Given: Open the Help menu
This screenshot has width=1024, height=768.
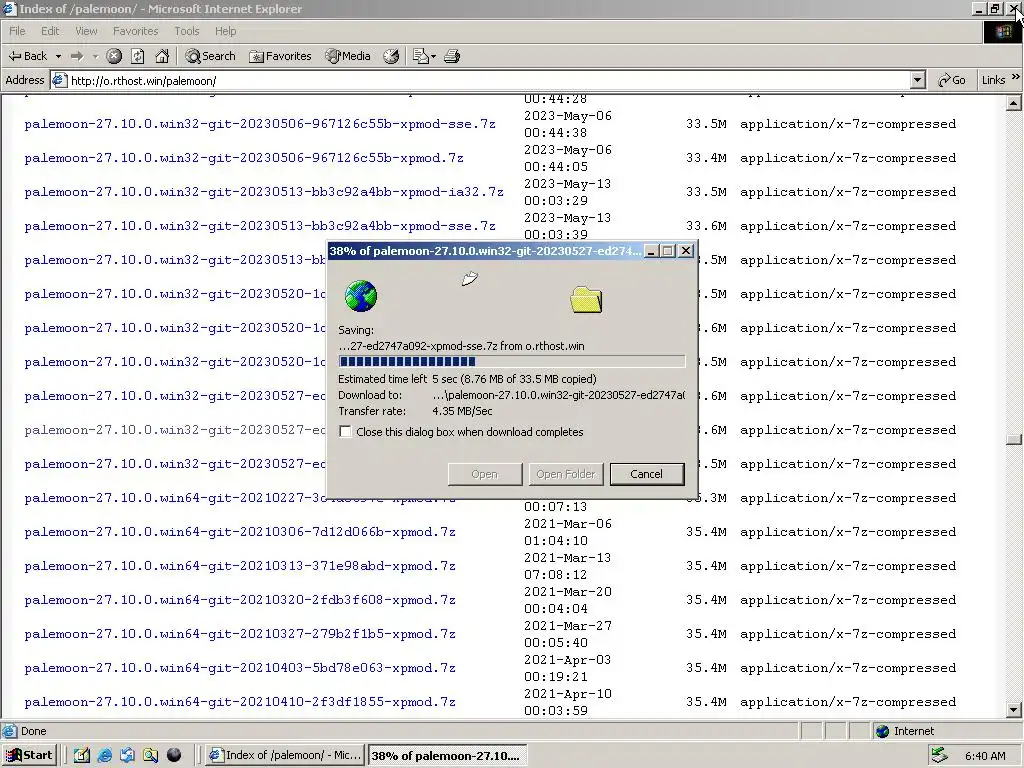Looking at the screenshot, I should 225,31.
